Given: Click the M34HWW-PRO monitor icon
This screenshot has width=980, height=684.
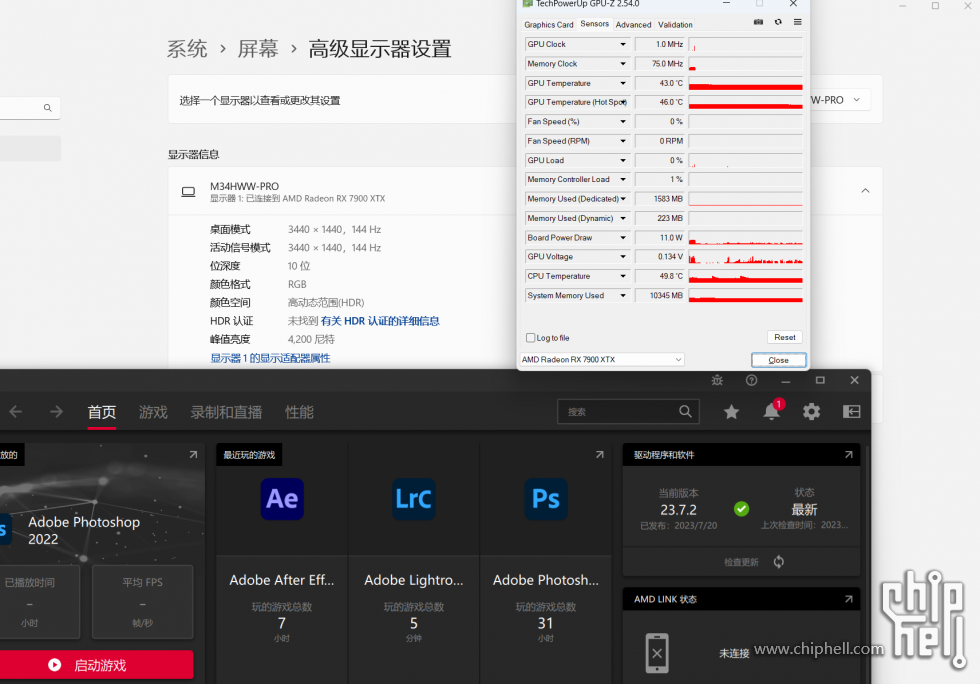Looking at the screenshot, I should point(188,191).
